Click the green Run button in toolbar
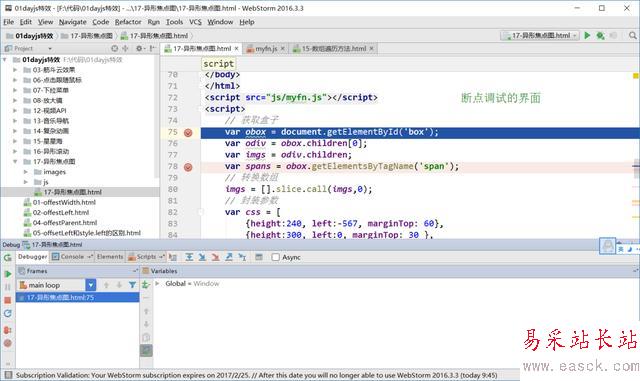Viewport: 640px width, 381px height. [587, 36]
